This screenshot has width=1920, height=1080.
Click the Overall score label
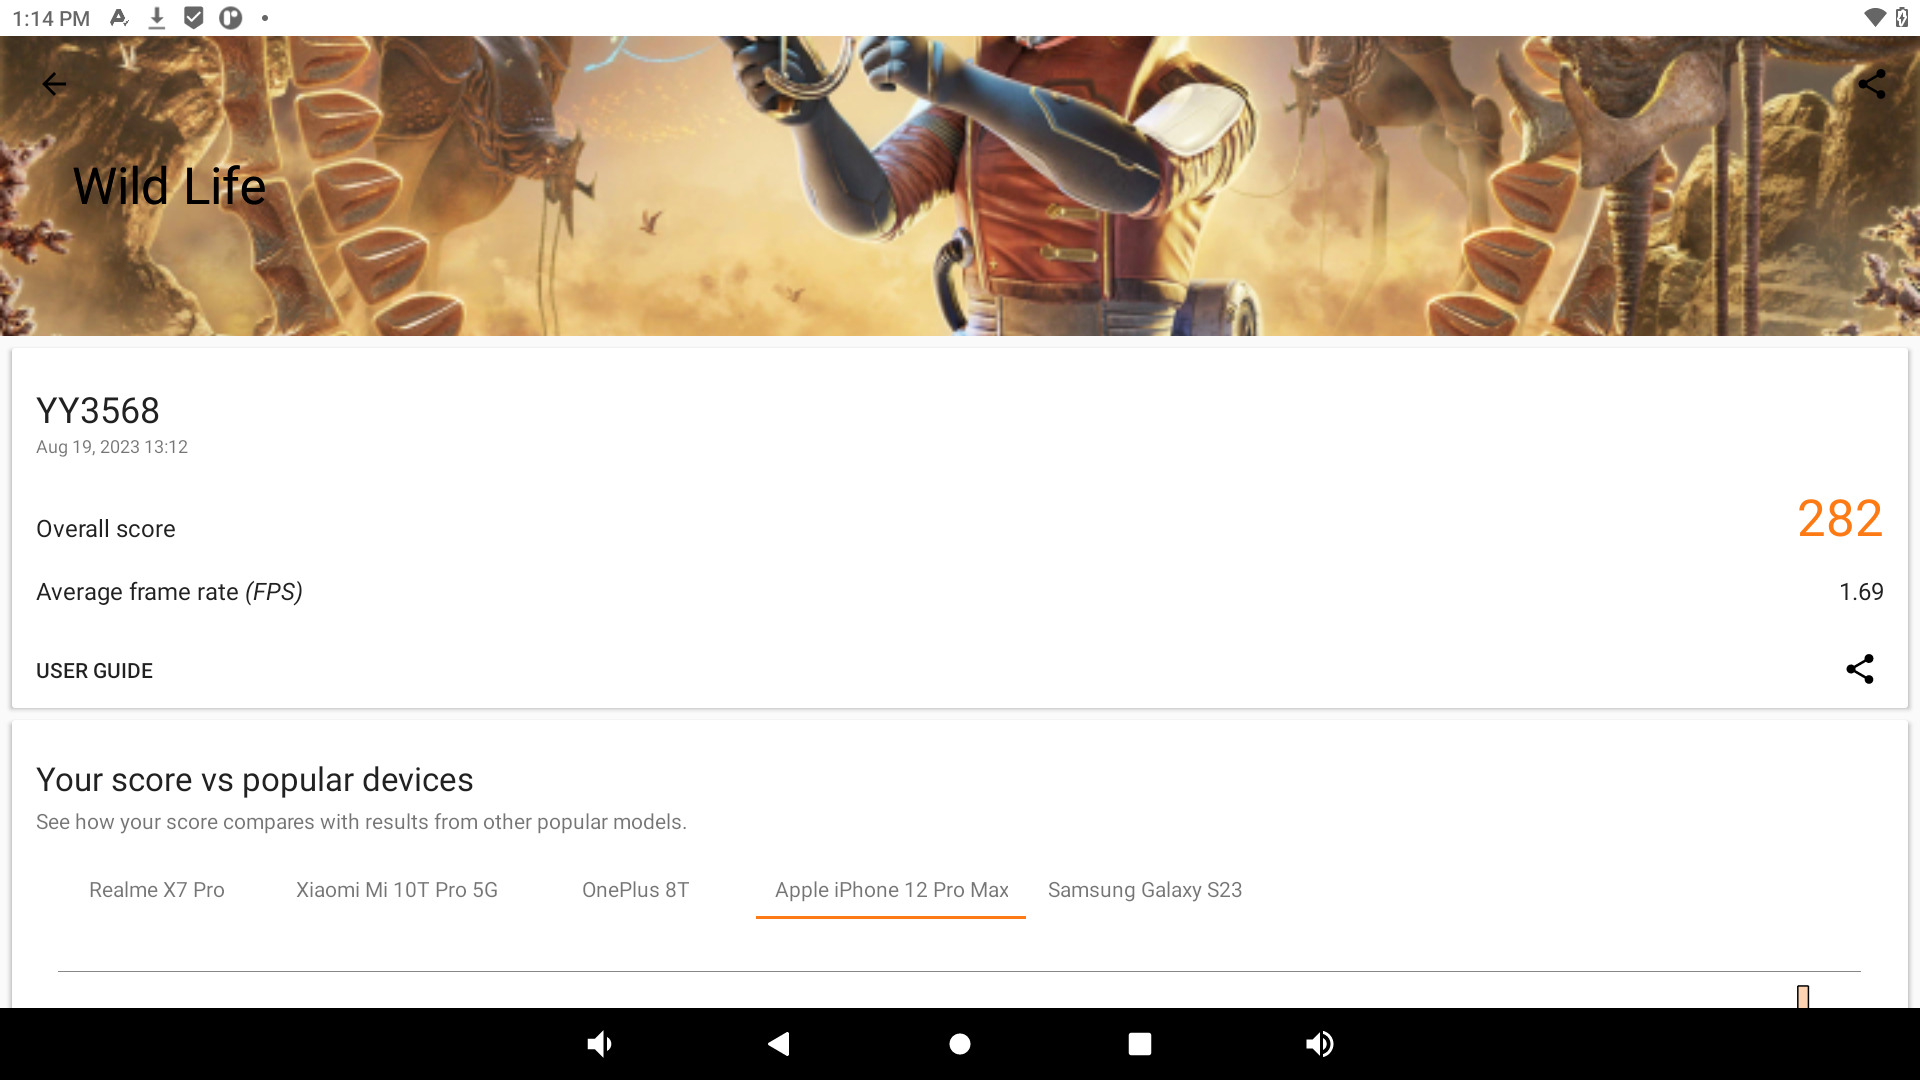106,529
